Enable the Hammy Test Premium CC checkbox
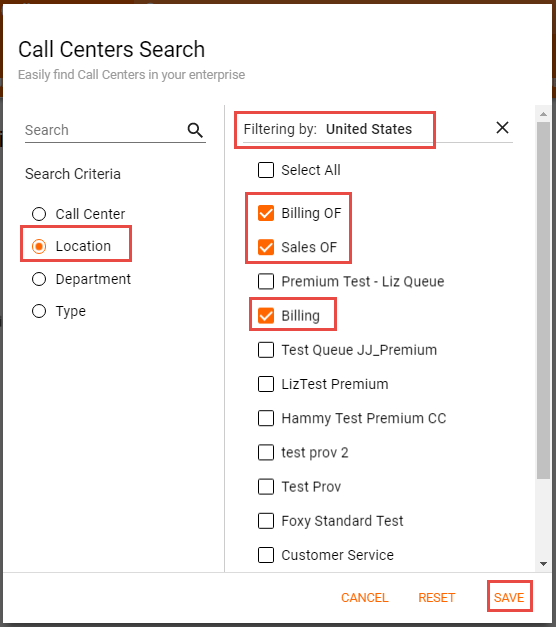The image size is (556, 627). click(x=266, y=418)
